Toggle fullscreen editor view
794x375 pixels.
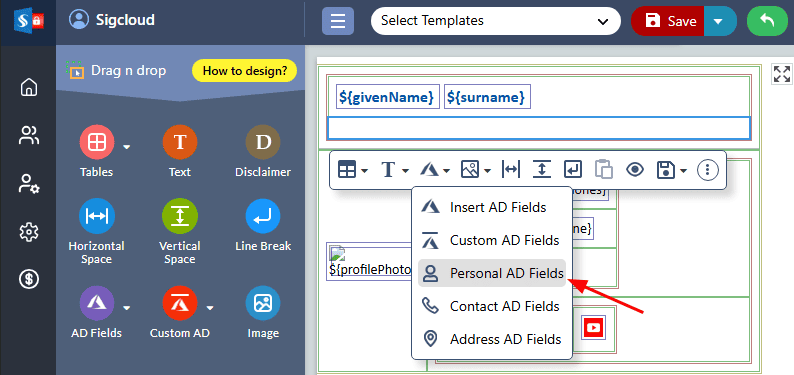[782, 74]
